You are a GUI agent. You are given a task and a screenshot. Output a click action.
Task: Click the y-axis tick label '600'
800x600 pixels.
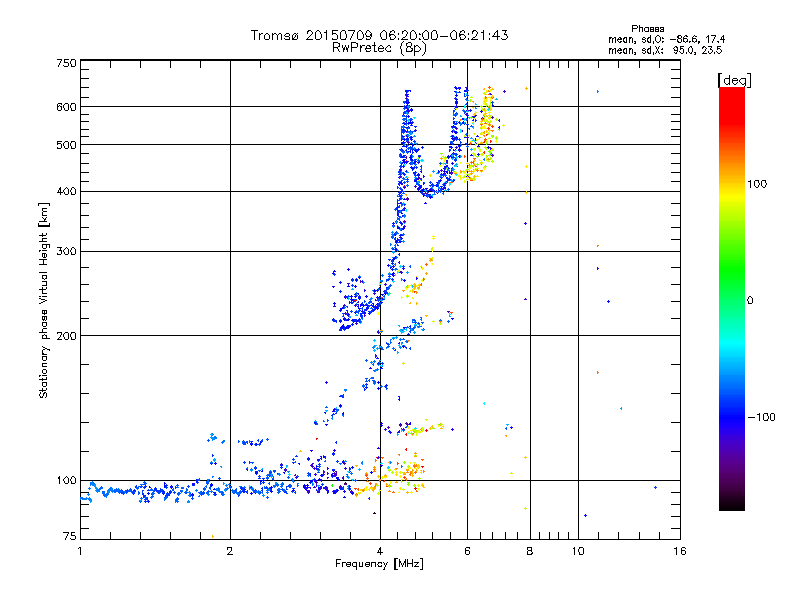66,107
